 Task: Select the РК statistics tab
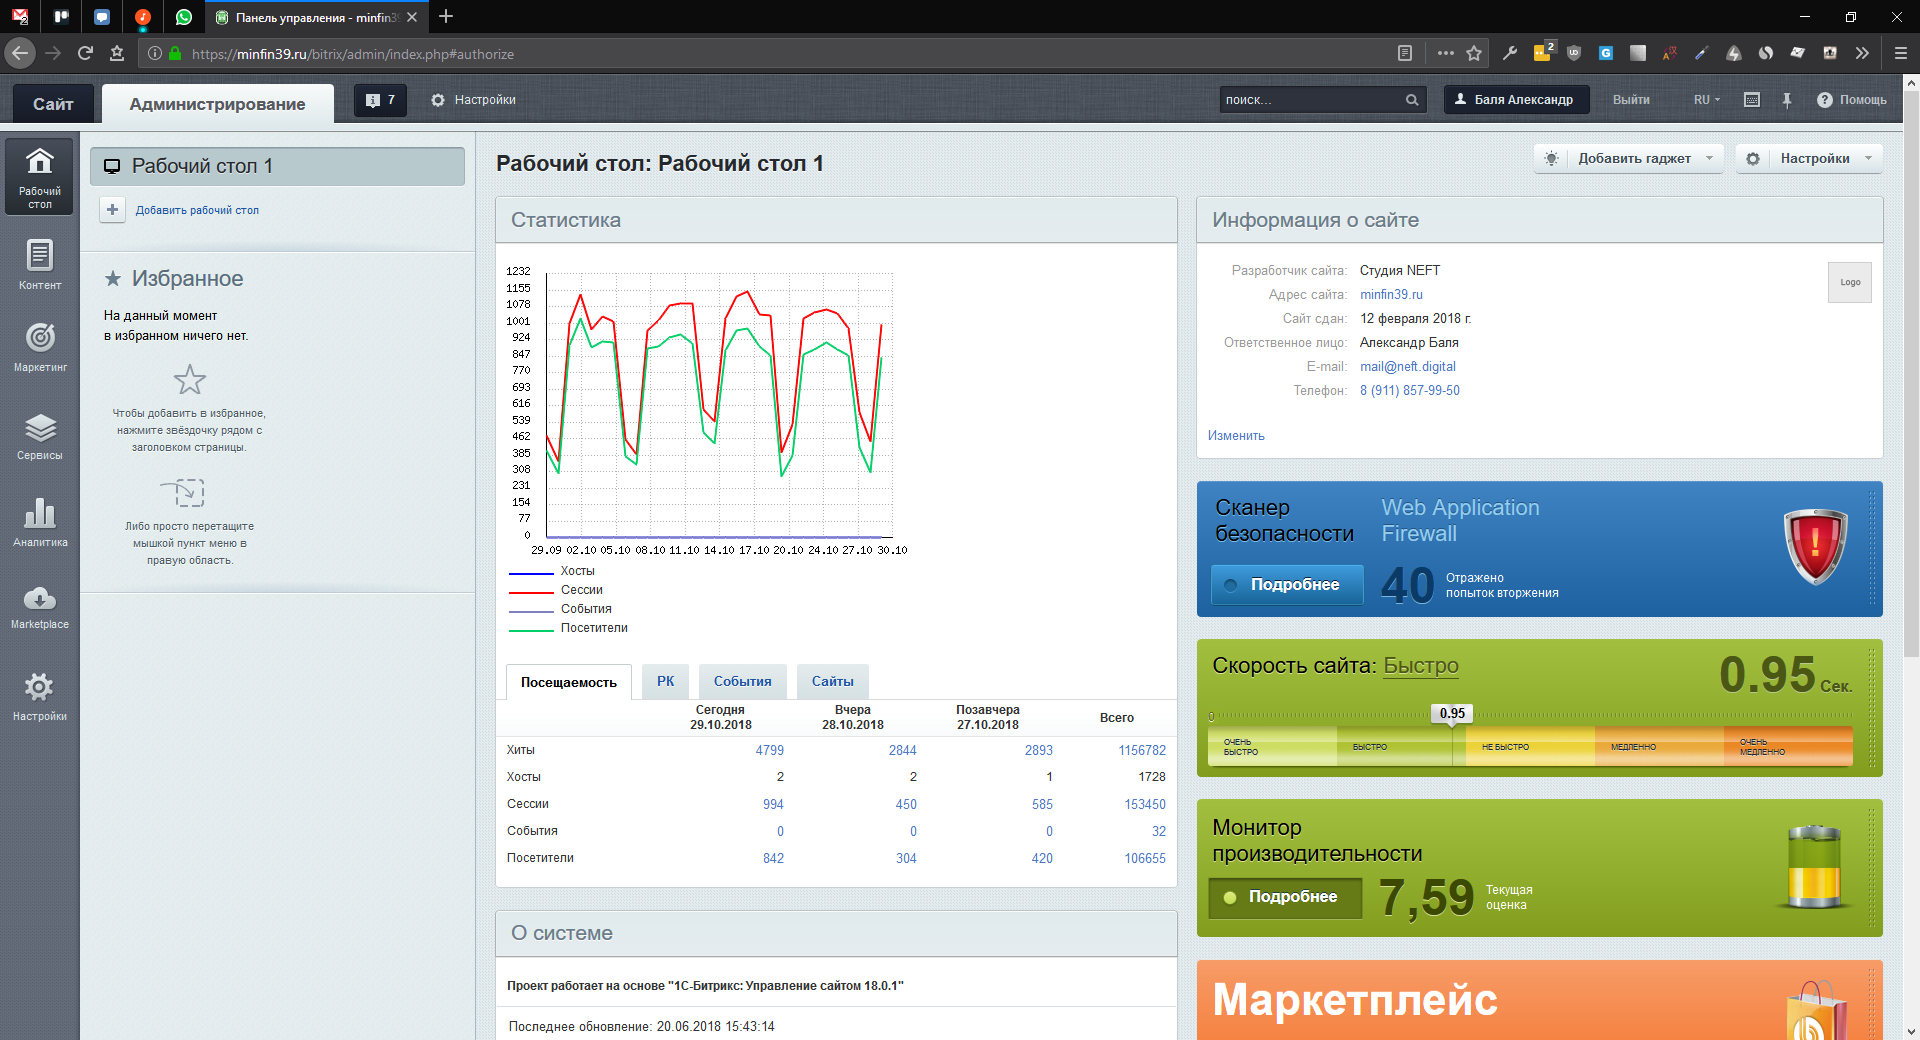(665, 682)
